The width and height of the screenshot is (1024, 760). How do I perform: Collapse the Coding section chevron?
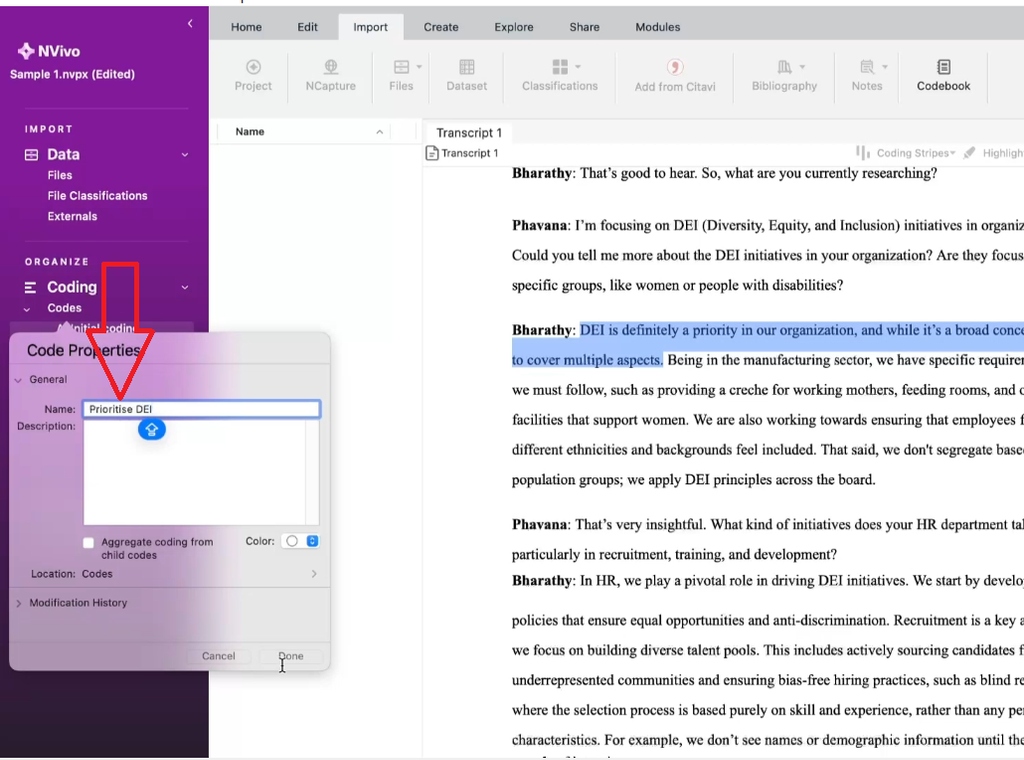185,287
